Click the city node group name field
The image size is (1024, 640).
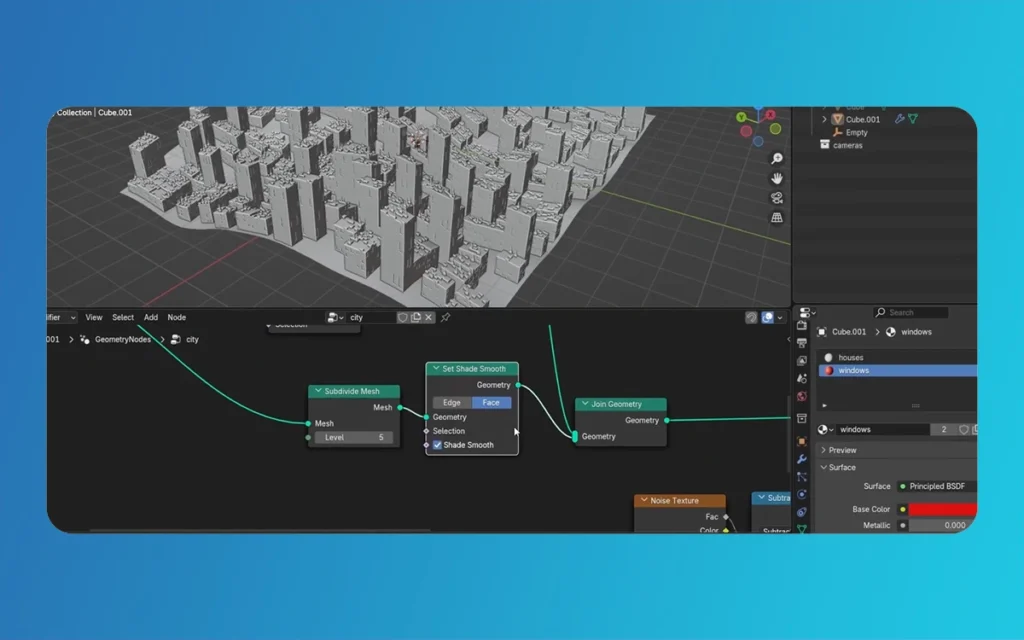click(x=371, y=317)
